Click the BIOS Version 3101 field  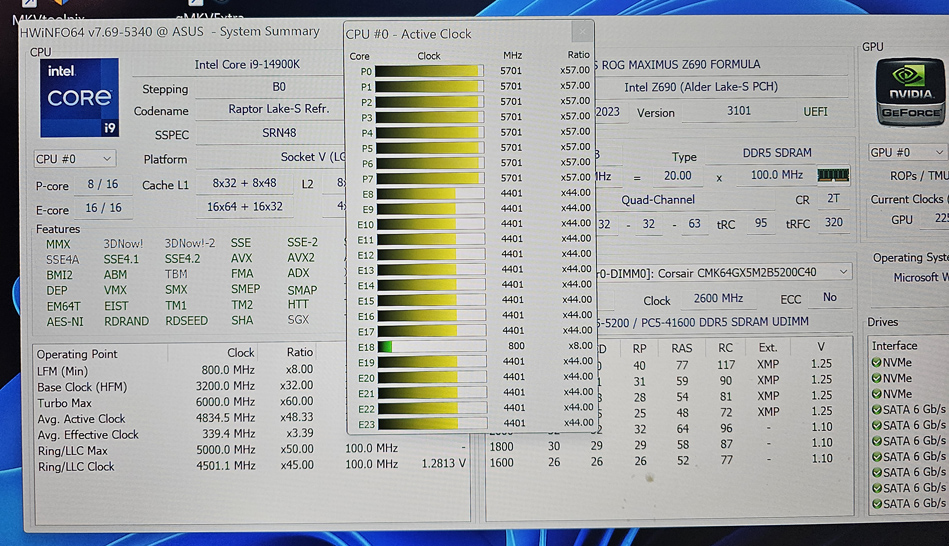738,111
